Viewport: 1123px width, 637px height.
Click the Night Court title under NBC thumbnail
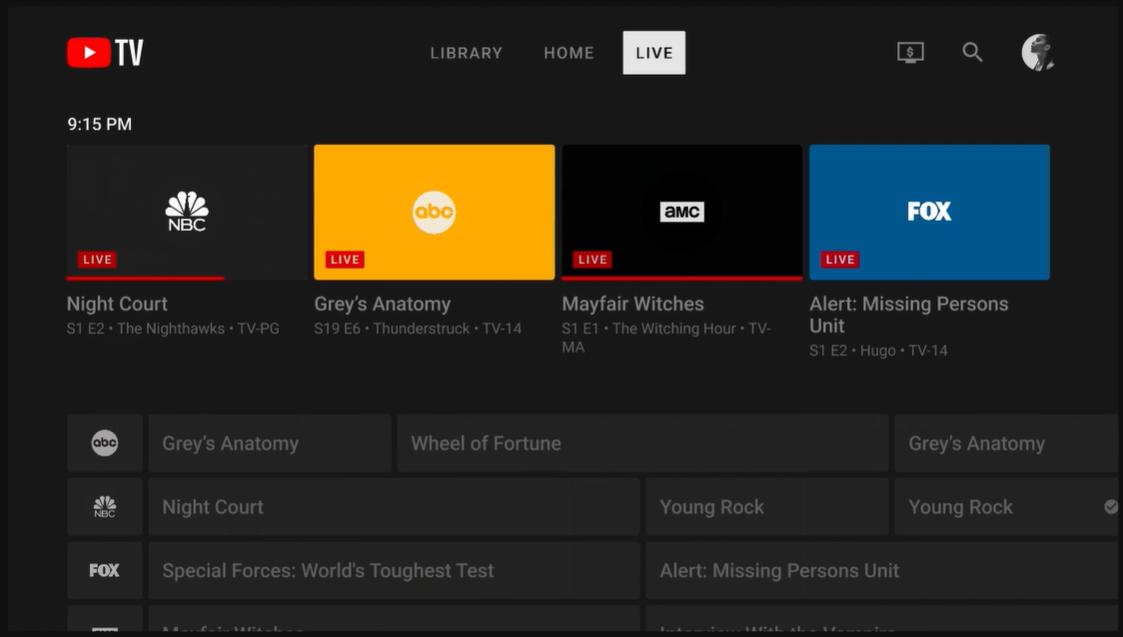[117, 304]
